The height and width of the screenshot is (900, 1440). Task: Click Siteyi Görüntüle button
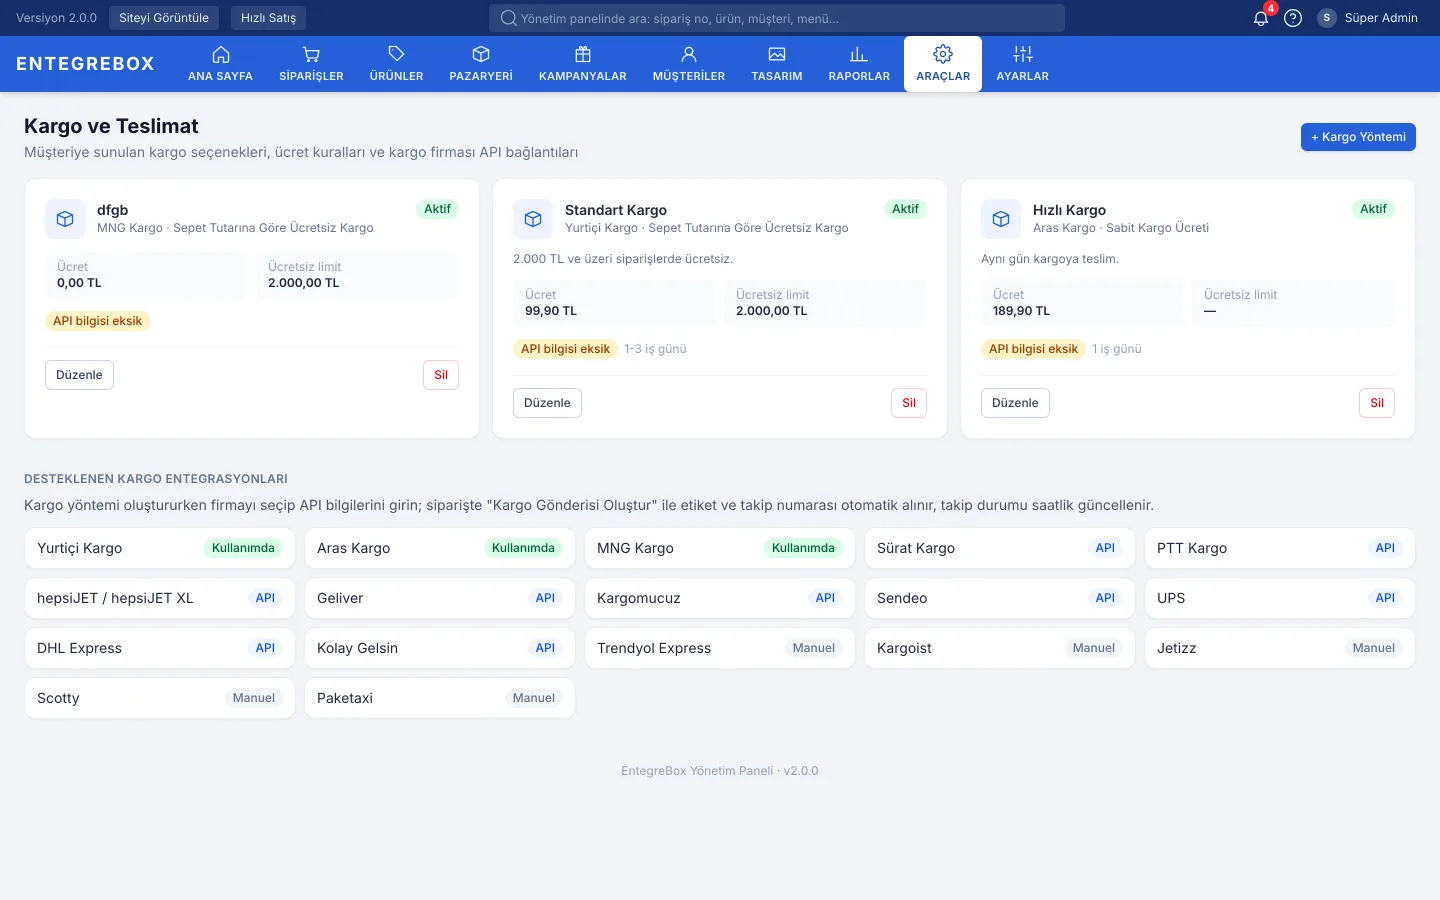click(164, 18)
